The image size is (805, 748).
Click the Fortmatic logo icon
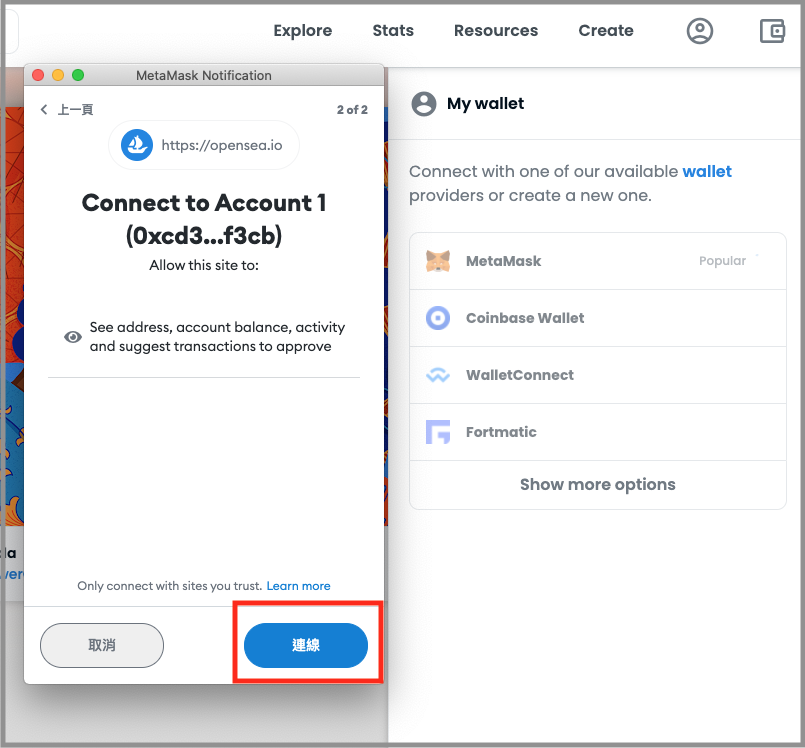point(438,432)
